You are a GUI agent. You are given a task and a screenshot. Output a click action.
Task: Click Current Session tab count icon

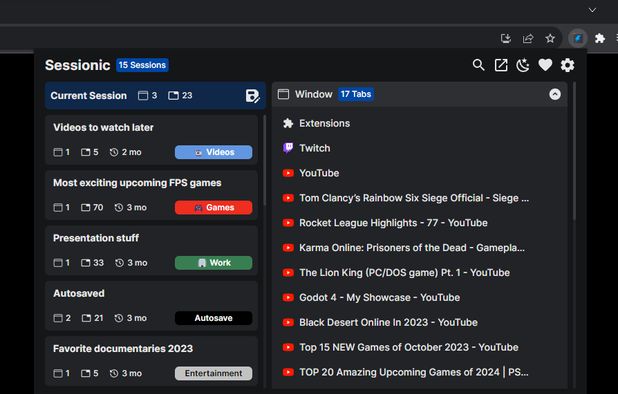click(173, 95)
